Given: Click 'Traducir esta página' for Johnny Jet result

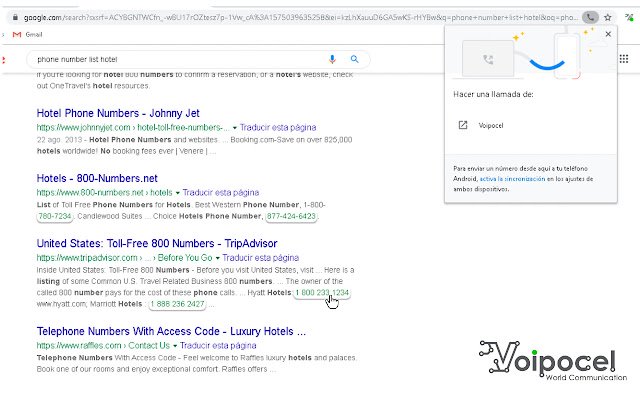Looking at the screenshot, I should [x=278, y=127].
